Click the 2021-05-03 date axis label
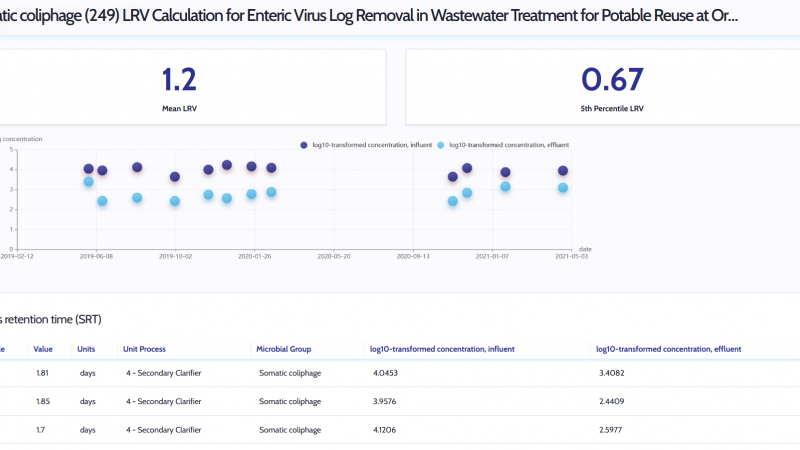Image resolution: width=800 pixels, height=450 pixels. coord(571,256)
